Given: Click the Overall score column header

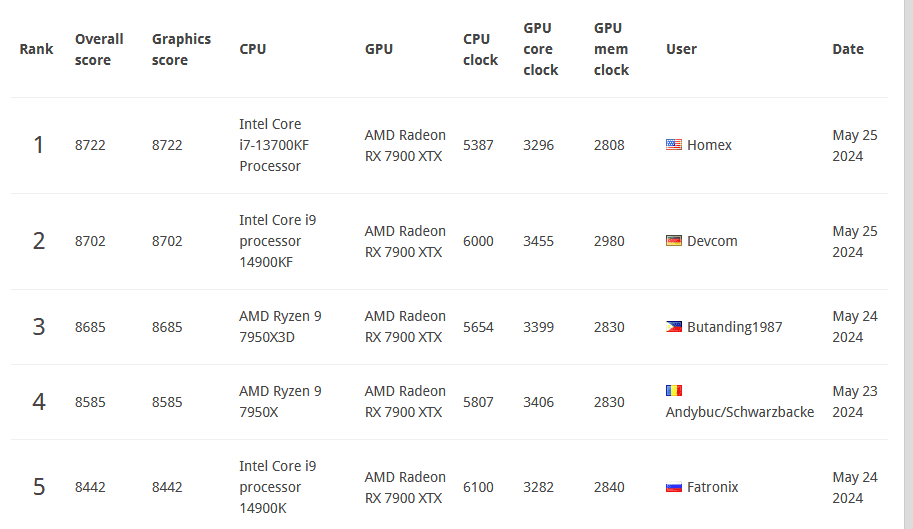Looking at the screenshot, I should pos(99,49).
